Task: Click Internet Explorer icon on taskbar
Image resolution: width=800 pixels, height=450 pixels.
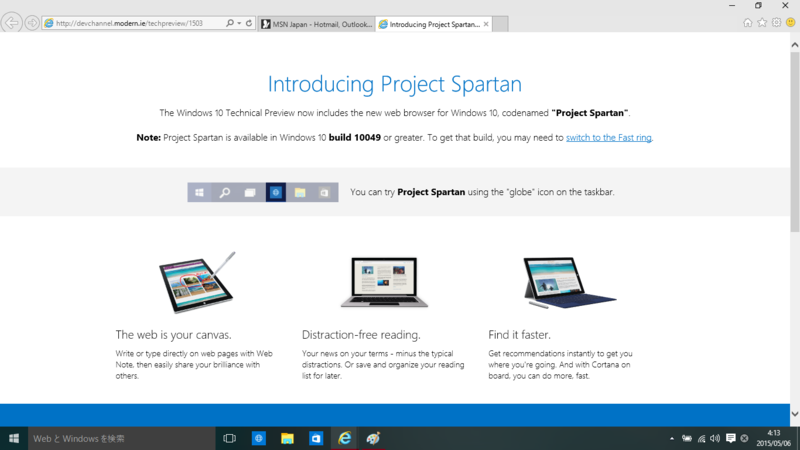Action: [344, 438]
